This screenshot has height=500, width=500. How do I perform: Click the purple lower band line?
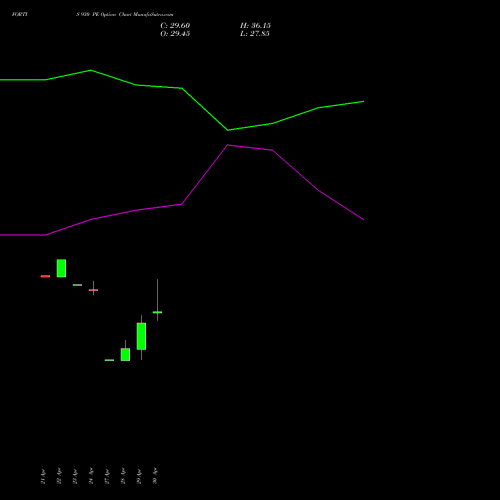(182, 204)
